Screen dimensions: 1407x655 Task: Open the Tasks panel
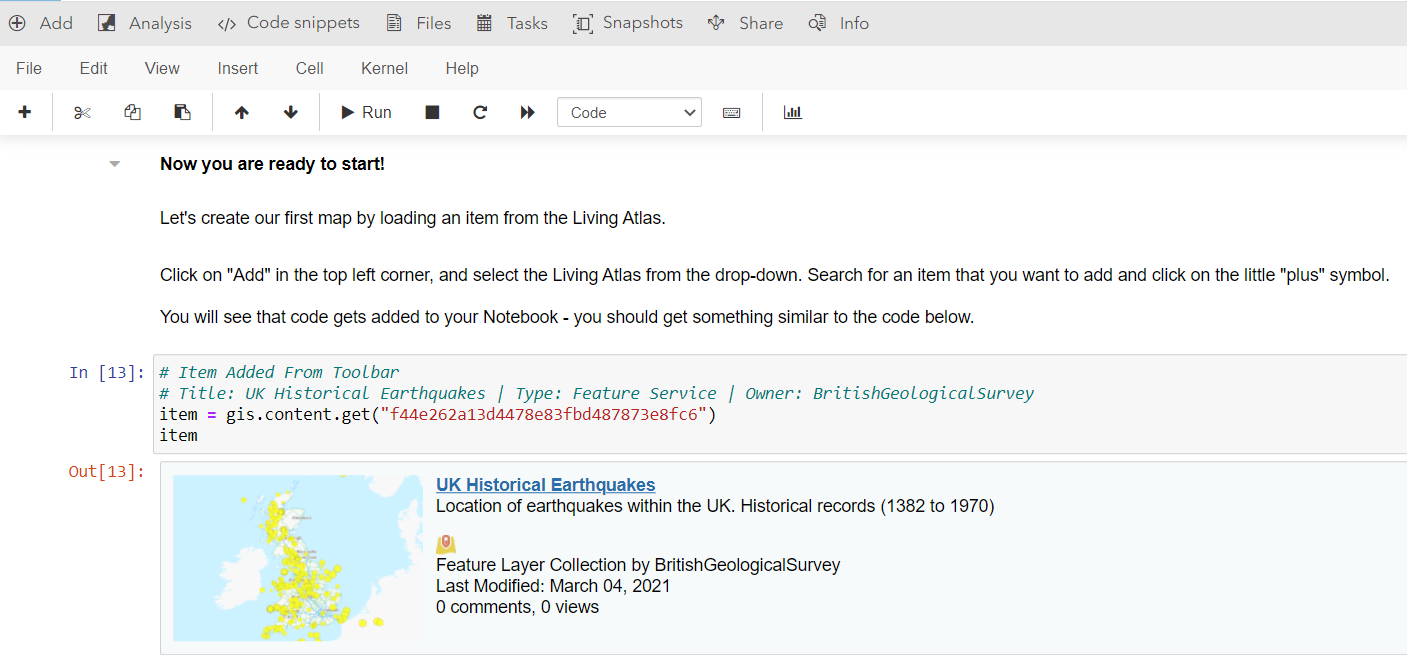pyautogui.click(x=512, y=23)
